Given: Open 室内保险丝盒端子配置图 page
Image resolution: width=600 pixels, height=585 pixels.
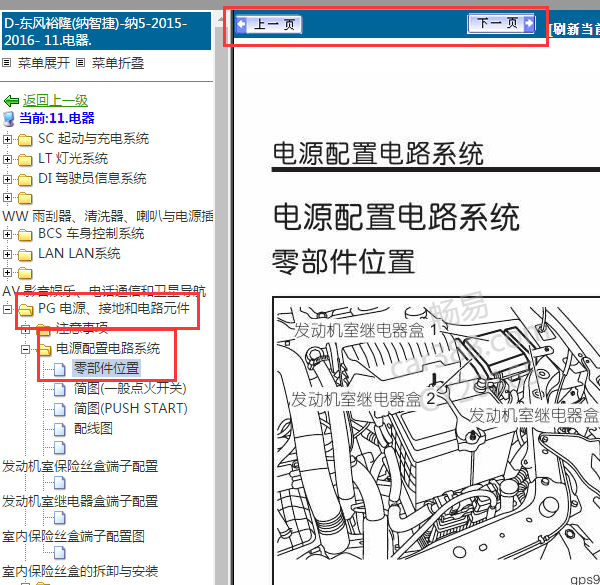Looking at the screenshot, I should (73, 536).
